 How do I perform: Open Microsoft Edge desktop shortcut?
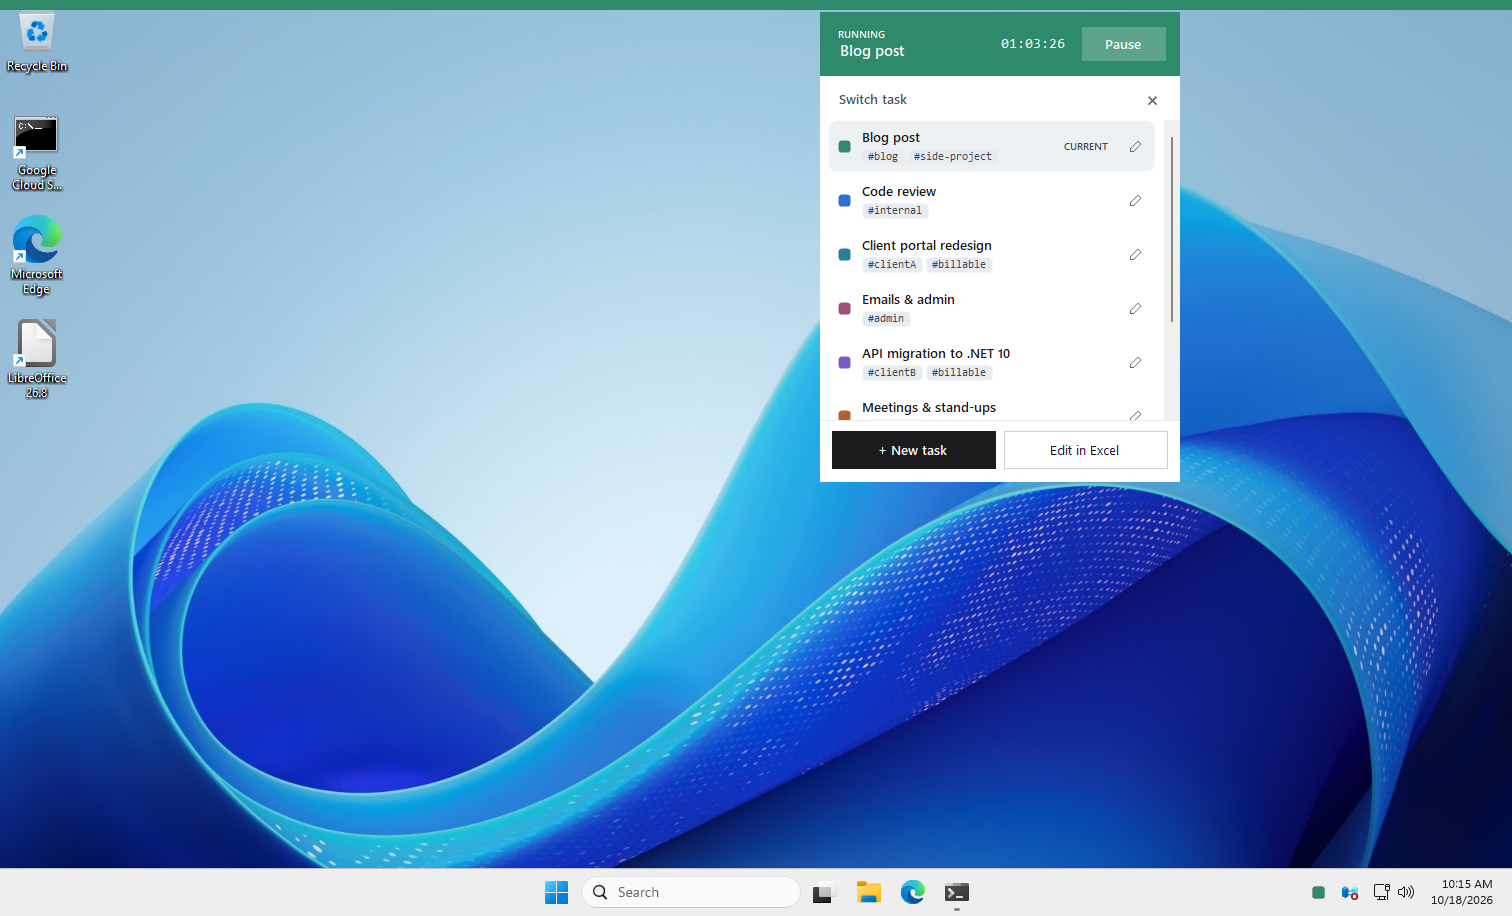(37, 256)
